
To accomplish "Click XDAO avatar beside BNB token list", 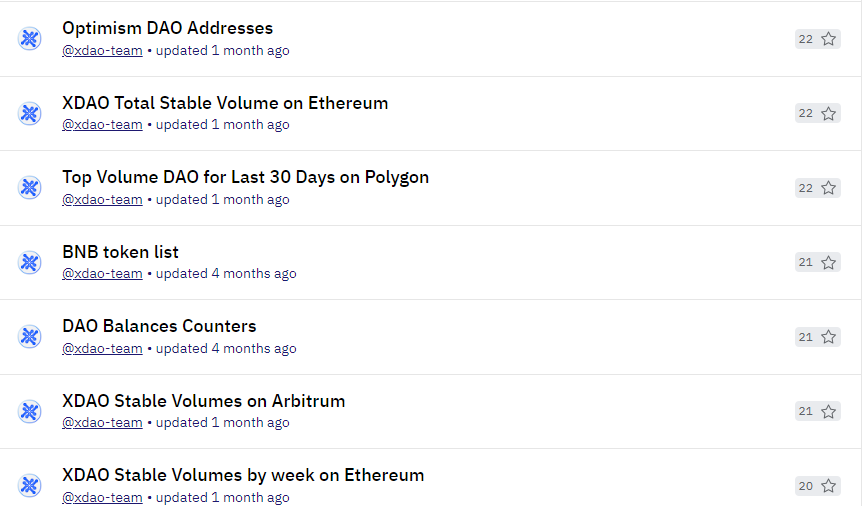I will (x=30, y=262).
